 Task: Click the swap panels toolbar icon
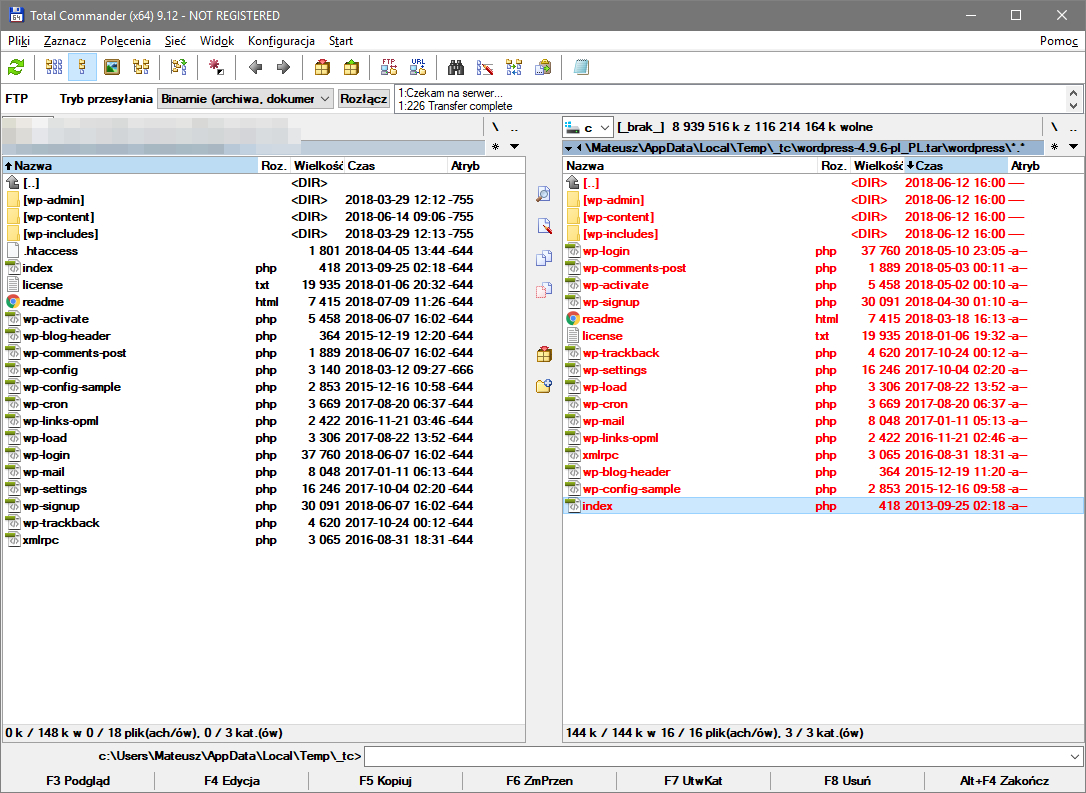(x=179, y=67)
